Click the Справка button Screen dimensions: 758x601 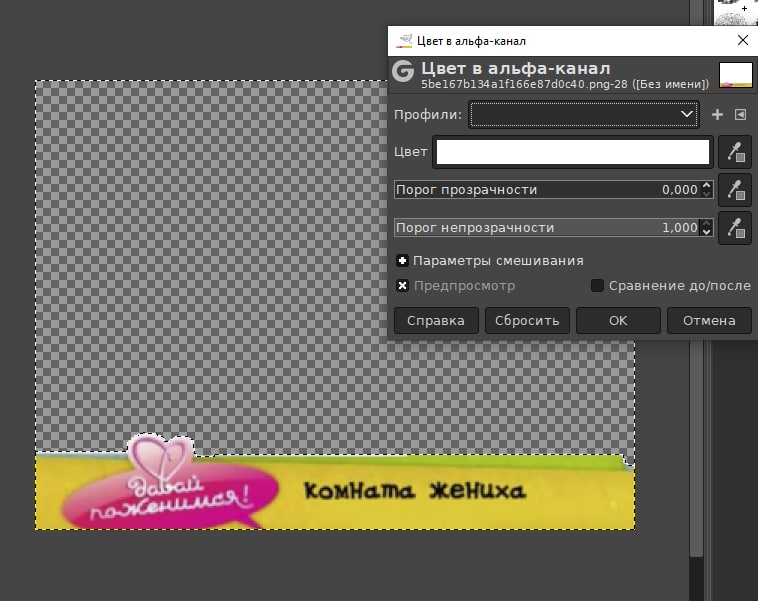point(436,321)
